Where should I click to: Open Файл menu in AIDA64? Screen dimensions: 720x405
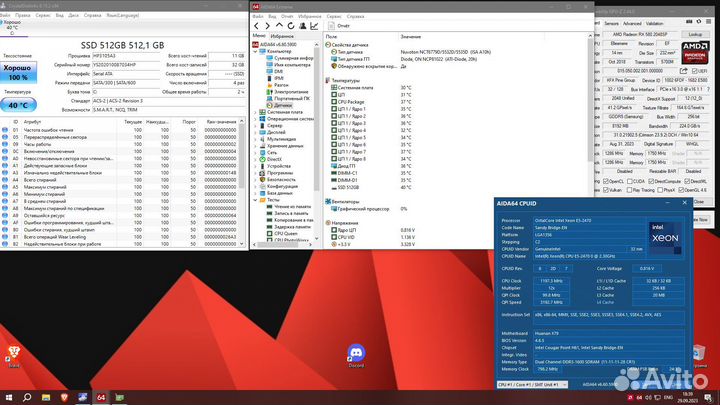point(258,16)
